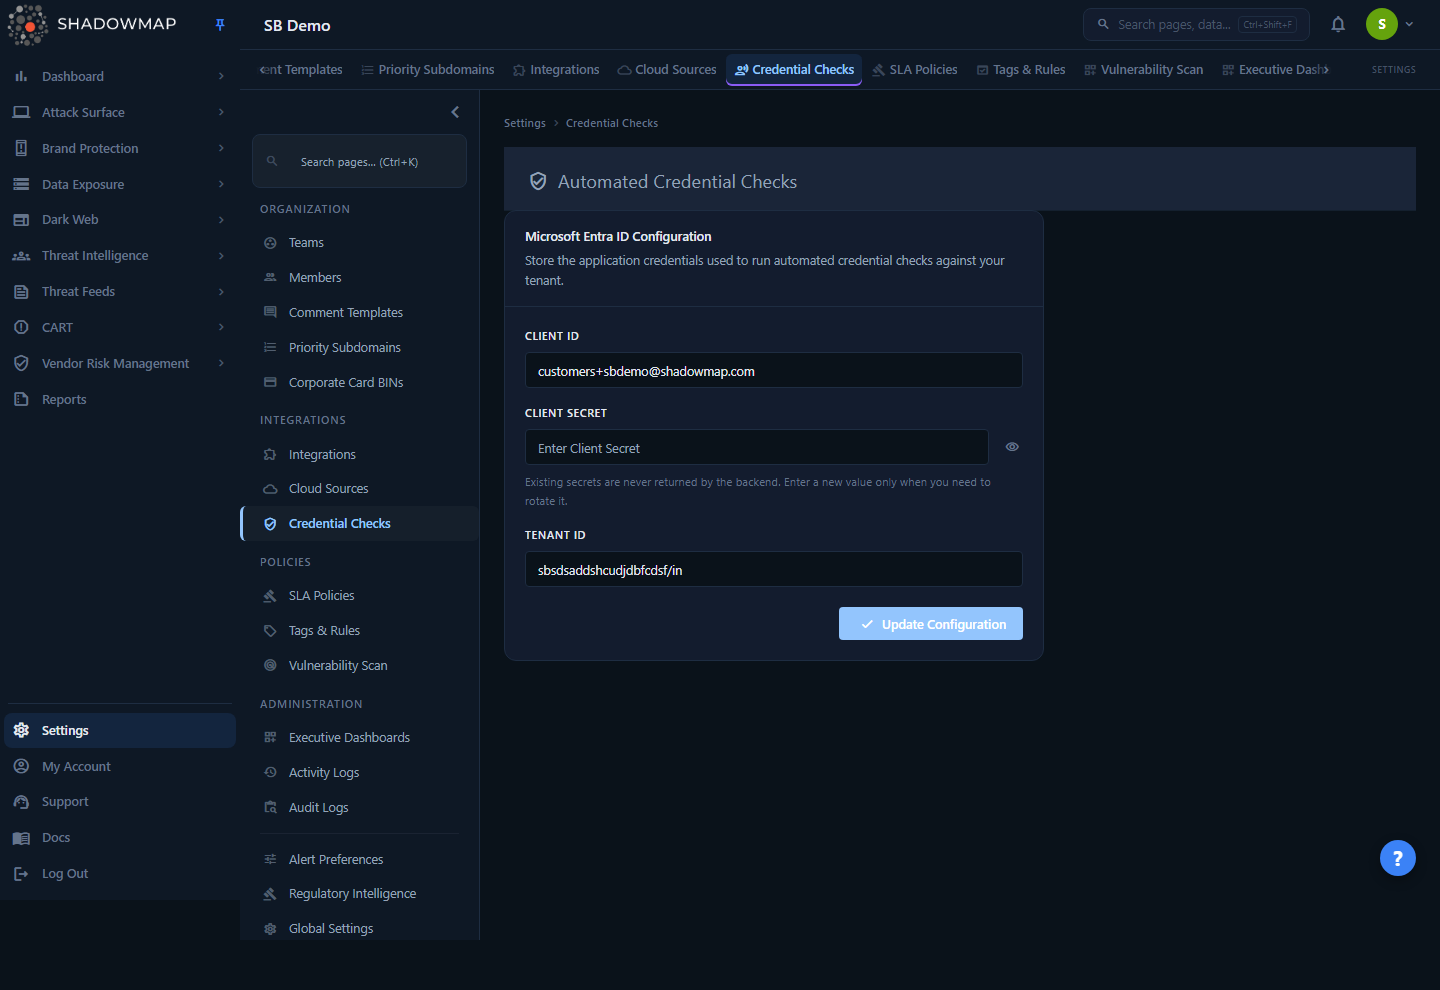Expand Vendor Risk Management chevron

[x=221, y=363]
